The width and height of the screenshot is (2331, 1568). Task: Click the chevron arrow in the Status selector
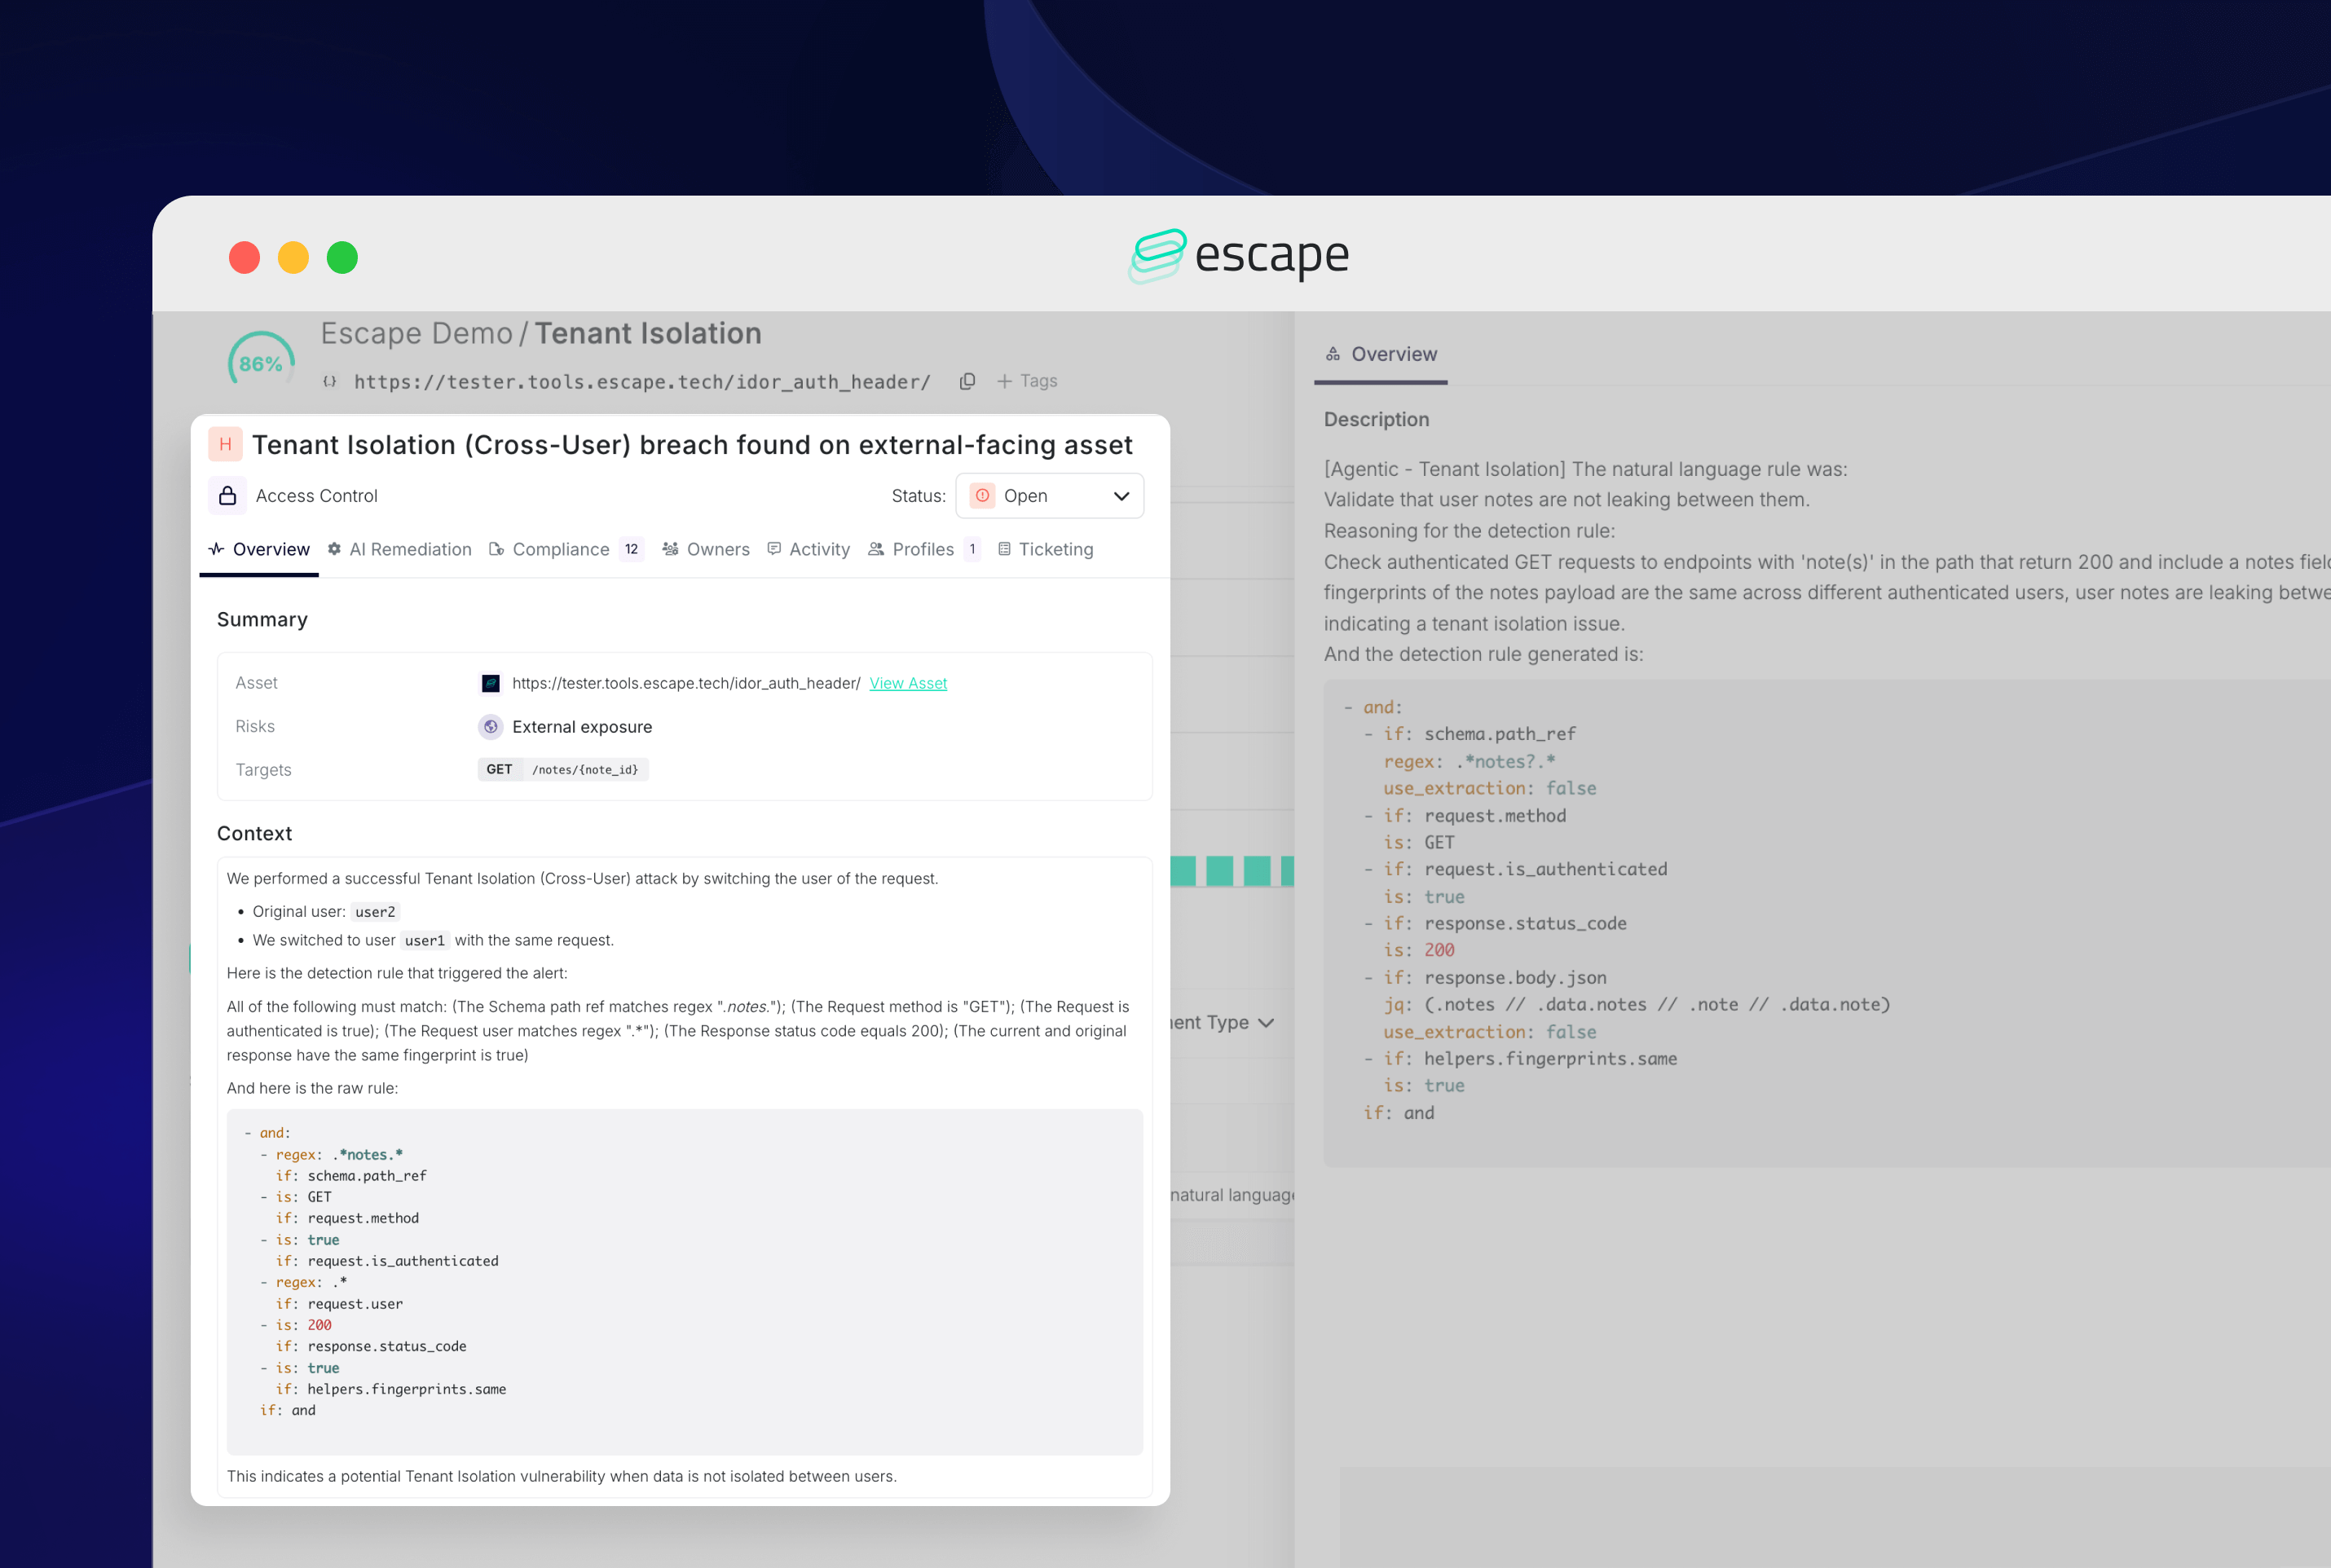click(x=1121, y=496)
